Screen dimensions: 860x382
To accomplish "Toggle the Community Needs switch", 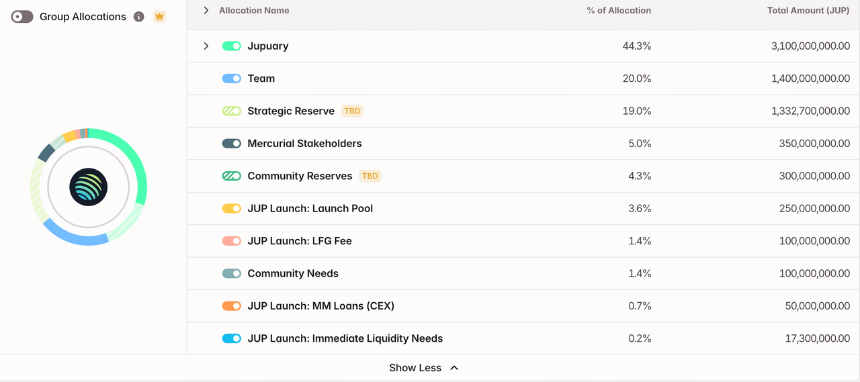I will point(231,273).
